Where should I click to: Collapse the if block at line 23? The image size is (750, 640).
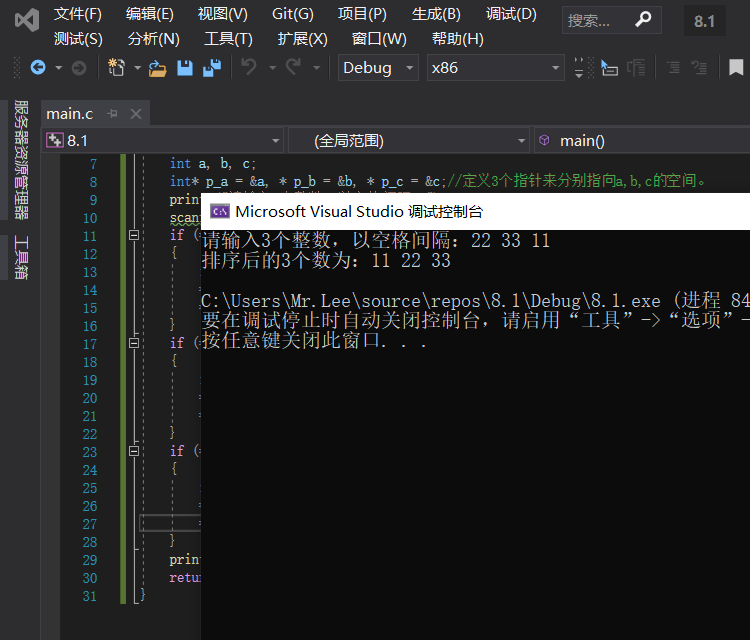click(134, 451)
